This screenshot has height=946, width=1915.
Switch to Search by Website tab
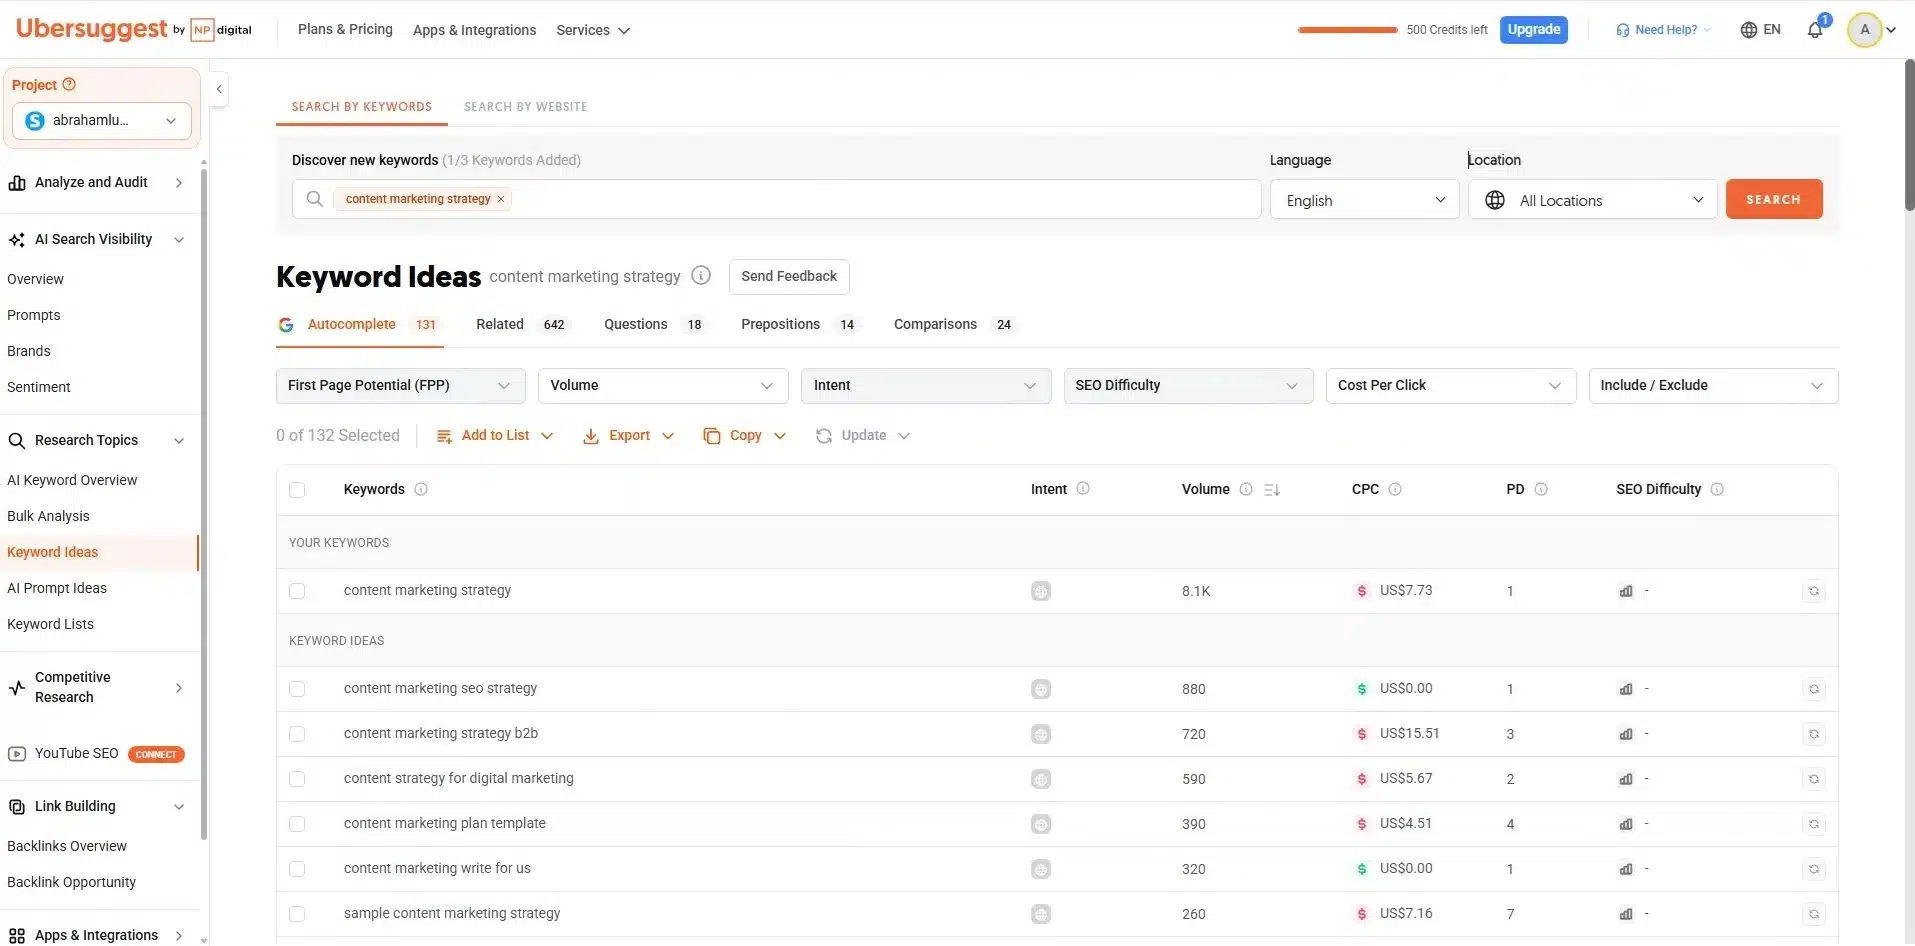[x=526, y=107]
